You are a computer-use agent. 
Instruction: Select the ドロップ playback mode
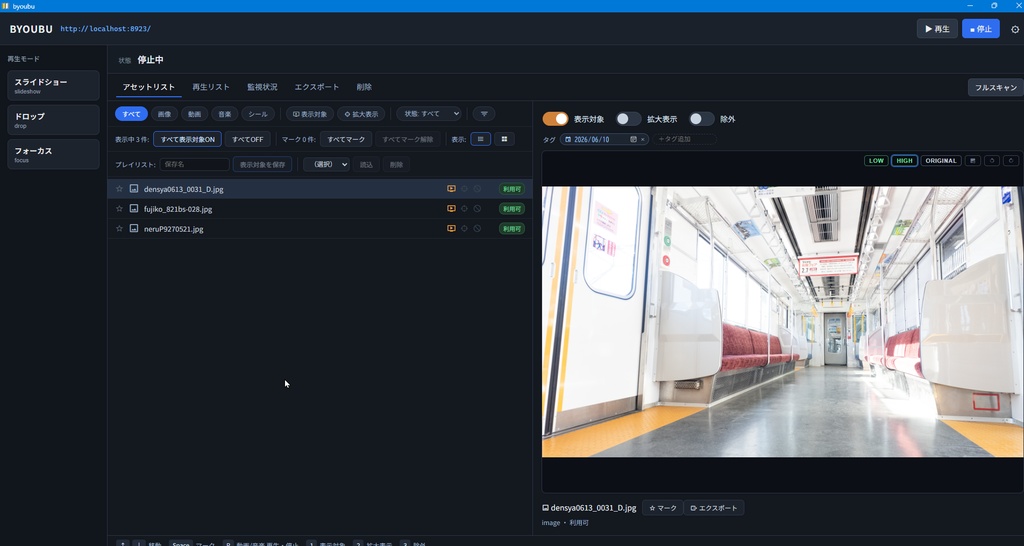pos(54,120)
